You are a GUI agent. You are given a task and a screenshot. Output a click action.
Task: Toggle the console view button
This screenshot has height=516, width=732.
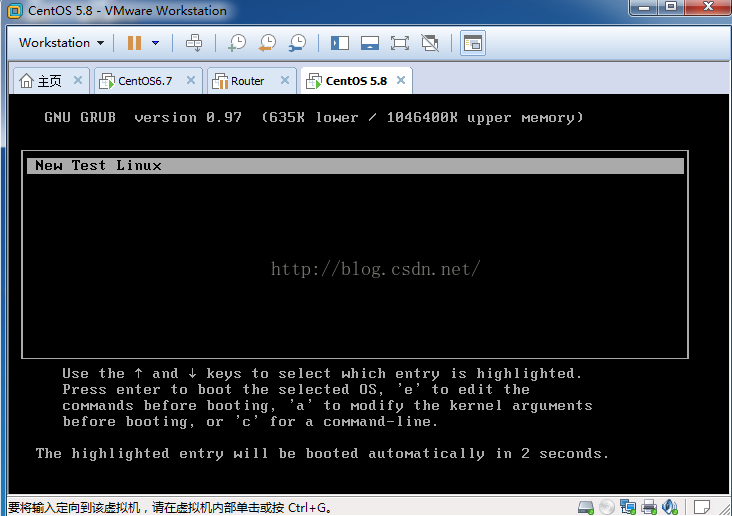click(x=473, y=43)
